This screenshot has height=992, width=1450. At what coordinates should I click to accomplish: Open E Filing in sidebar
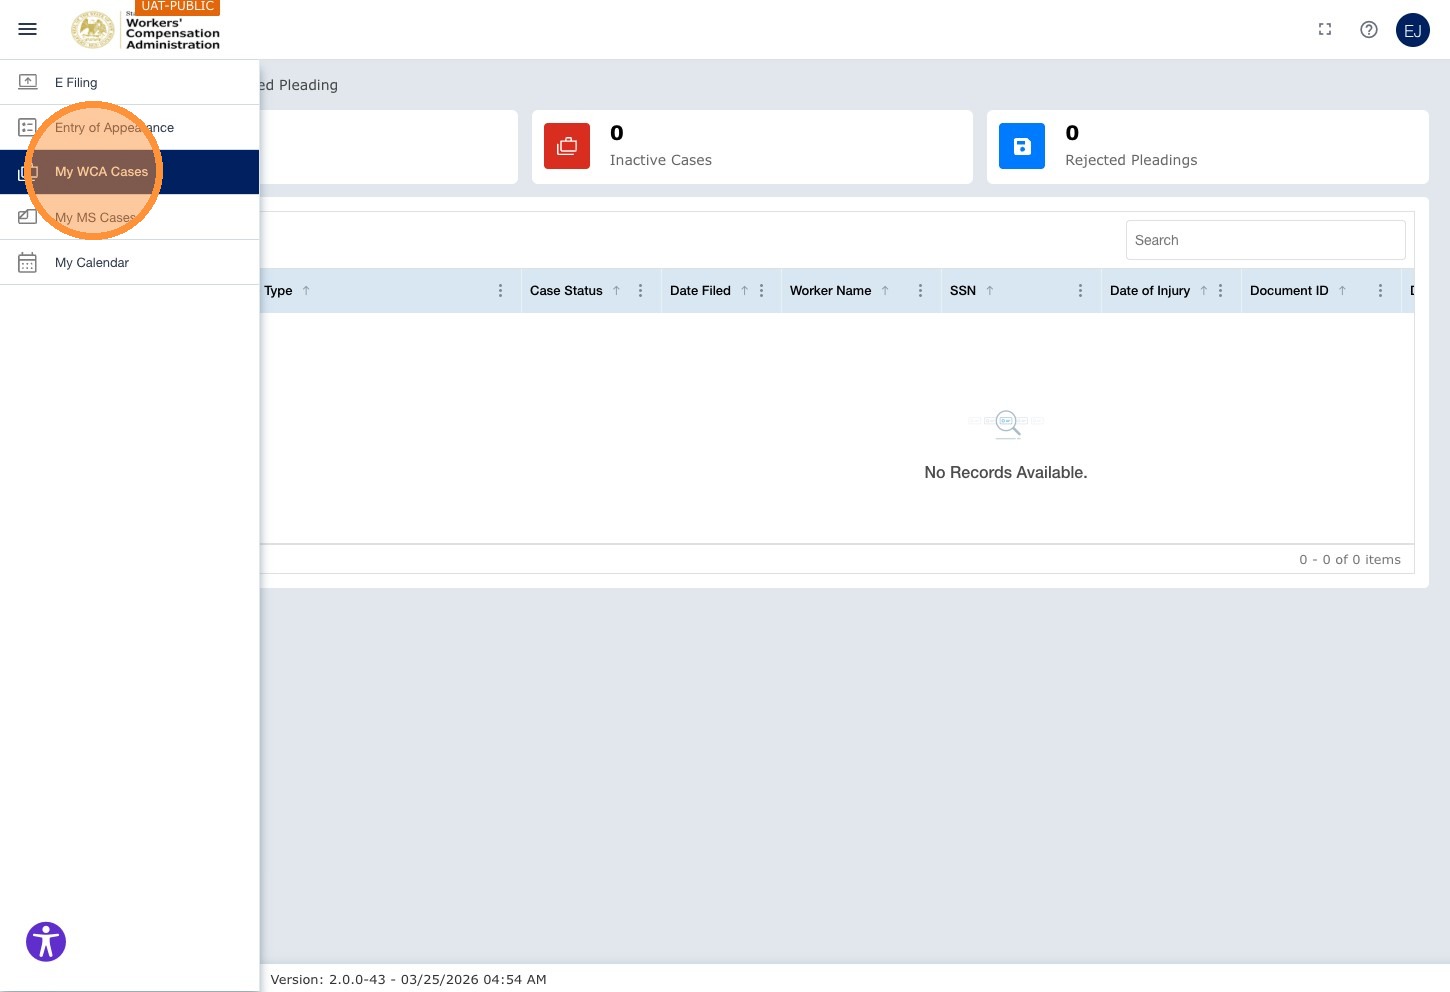129,82
